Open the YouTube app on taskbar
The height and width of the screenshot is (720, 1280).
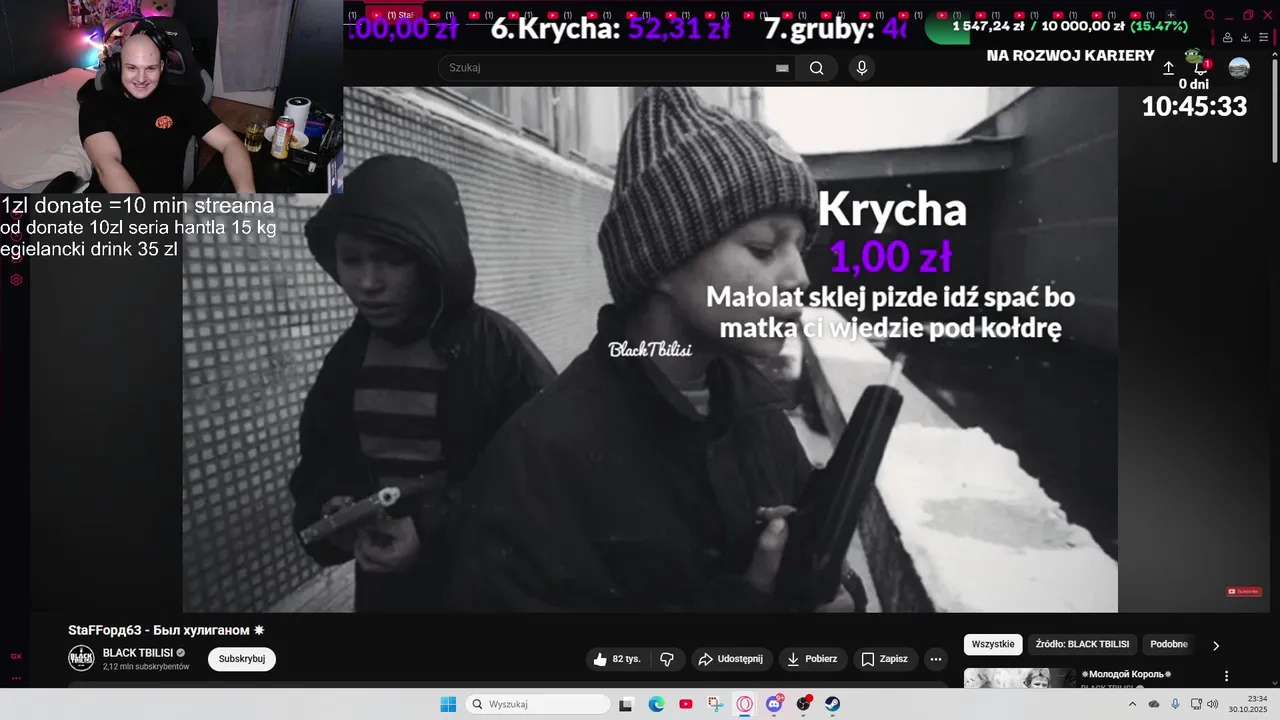pyautogui.click(x=685, y=704)
